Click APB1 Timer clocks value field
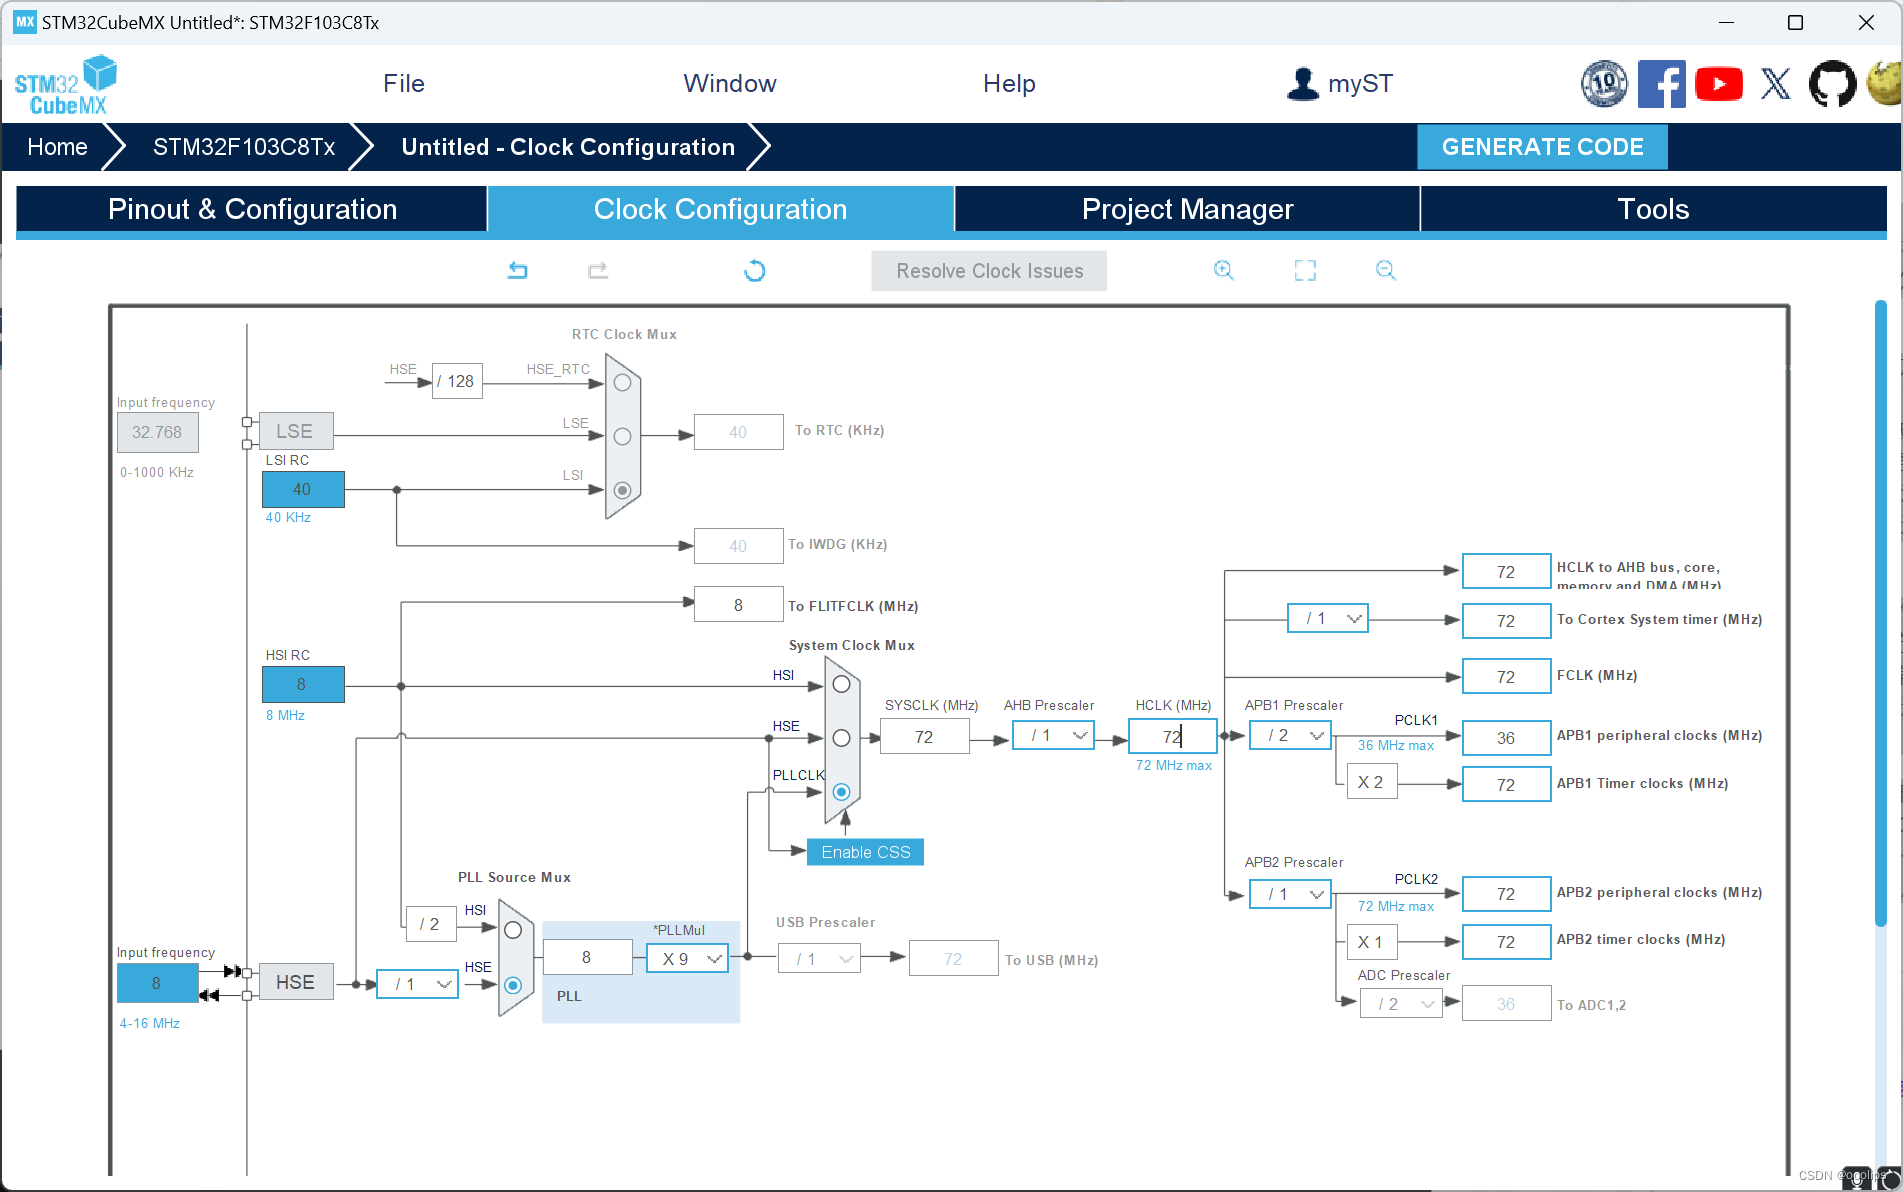The height and width of the screenshot is (1192, 1903). (x=1506, y=785)
